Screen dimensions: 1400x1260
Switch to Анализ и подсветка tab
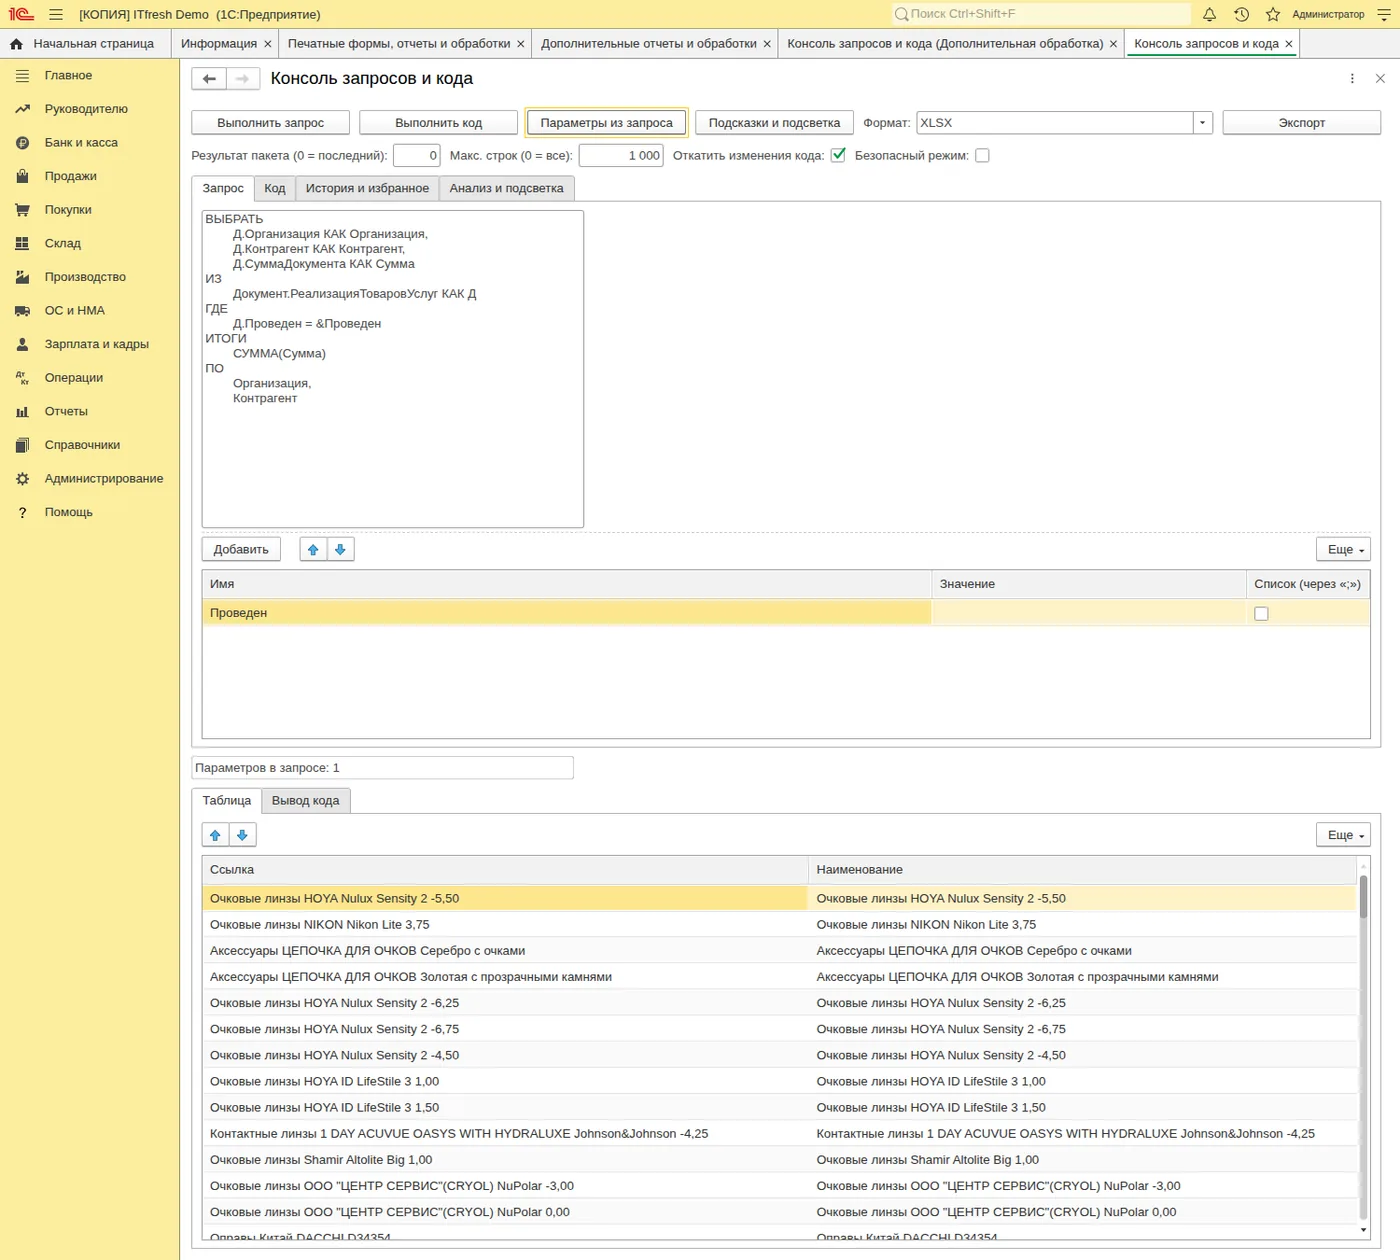[x=506, y=188]
